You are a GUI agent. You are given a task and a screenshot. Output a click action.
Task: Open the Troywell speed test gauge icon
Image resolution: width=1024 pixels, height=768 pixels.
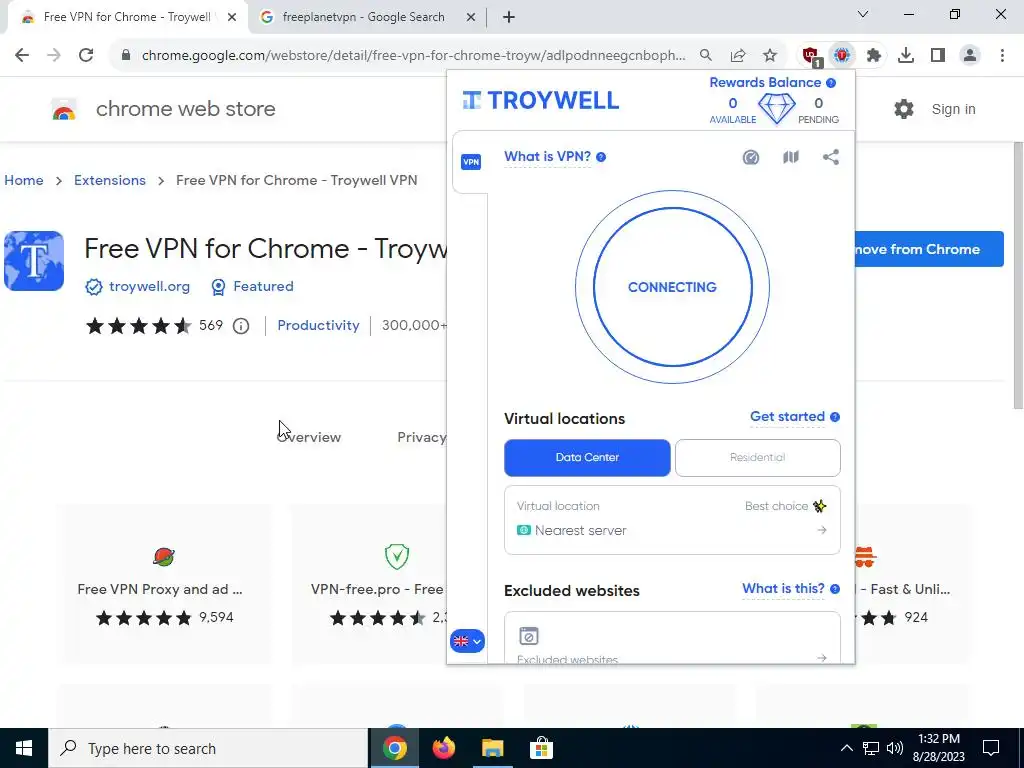[x=751, y=157]
